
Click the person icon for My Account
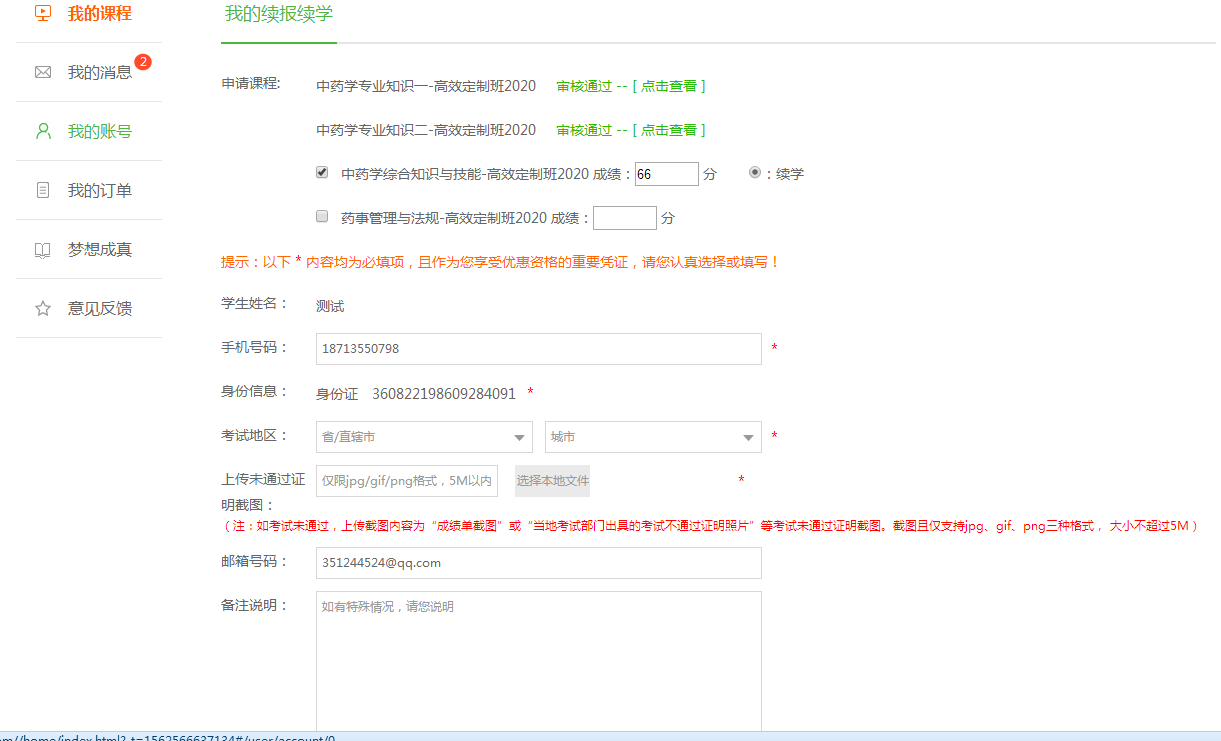pyautogui.click(x=42, y=131)
